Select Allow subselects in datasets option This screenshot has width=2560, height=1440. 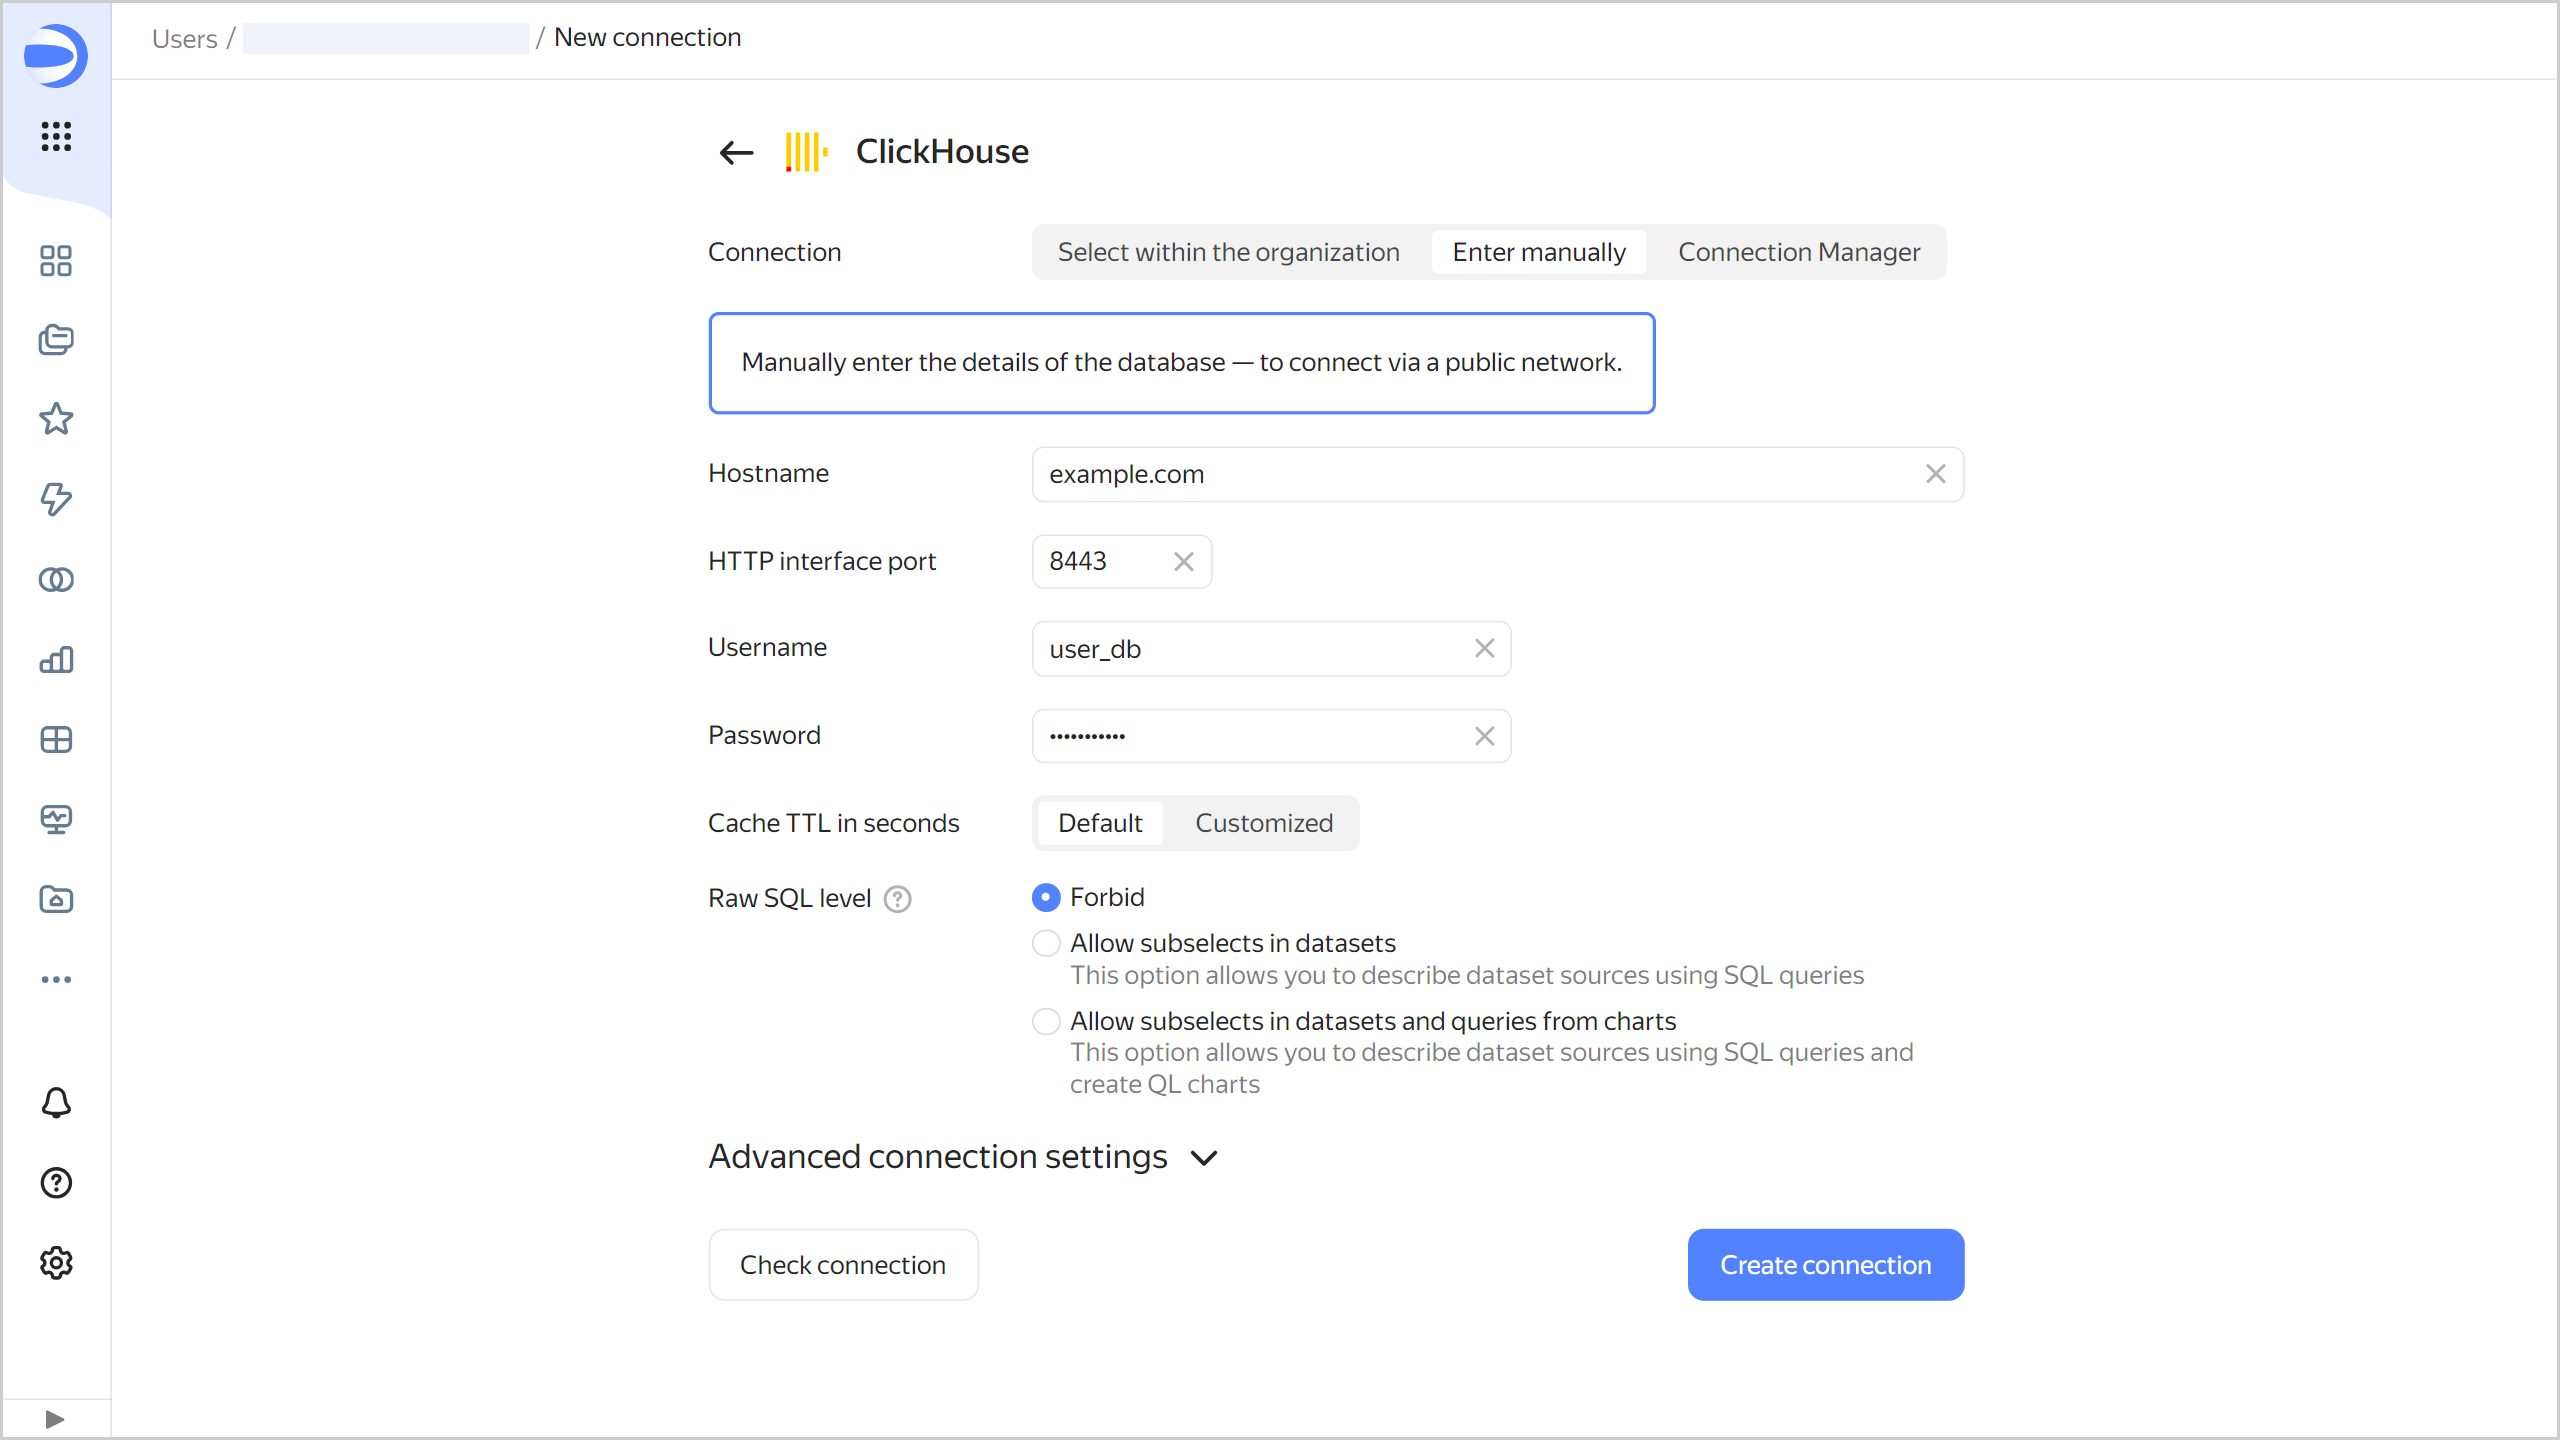click(x=1046, y=943)
